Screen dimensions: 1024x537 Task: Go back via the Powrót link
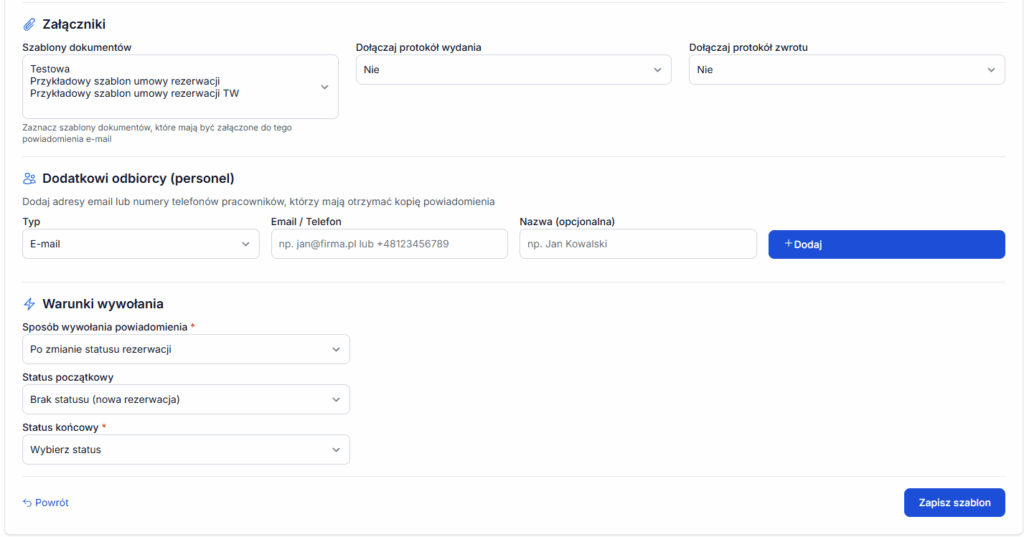click(52, 503)
